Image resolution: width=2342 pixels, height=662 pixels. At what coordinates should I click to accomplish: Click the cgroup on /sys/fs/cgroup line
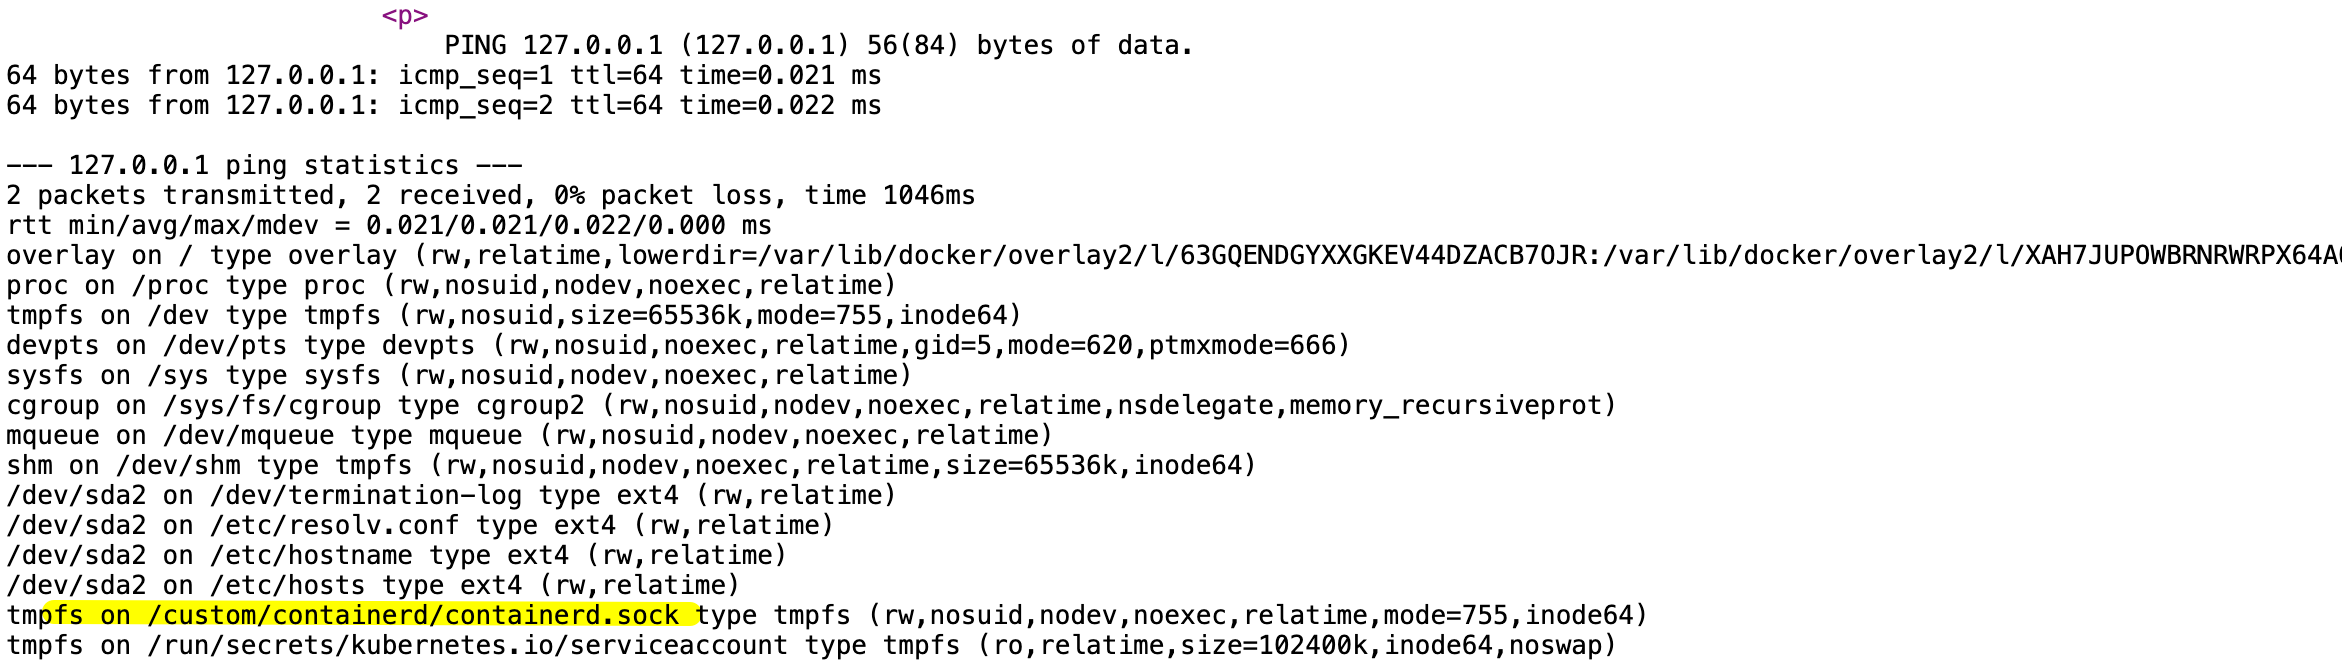811,406
